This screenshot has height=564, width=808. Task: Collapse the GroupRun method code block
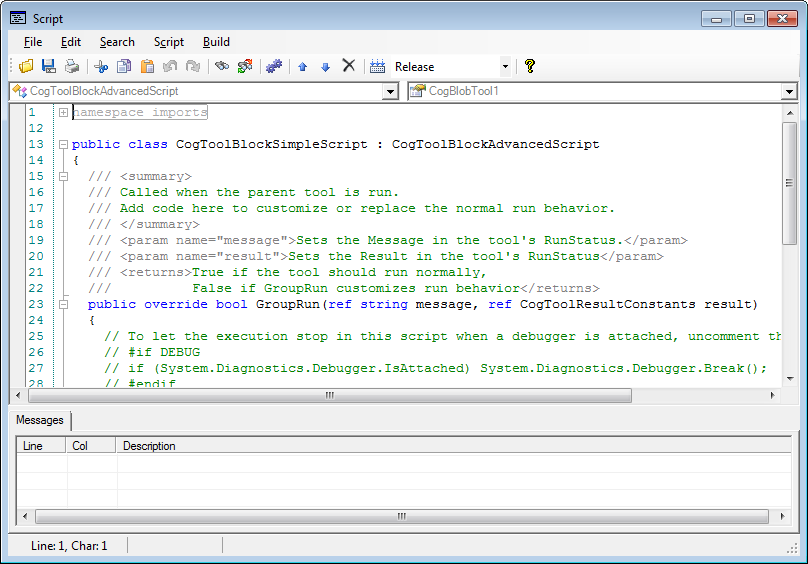pos(63,304)
